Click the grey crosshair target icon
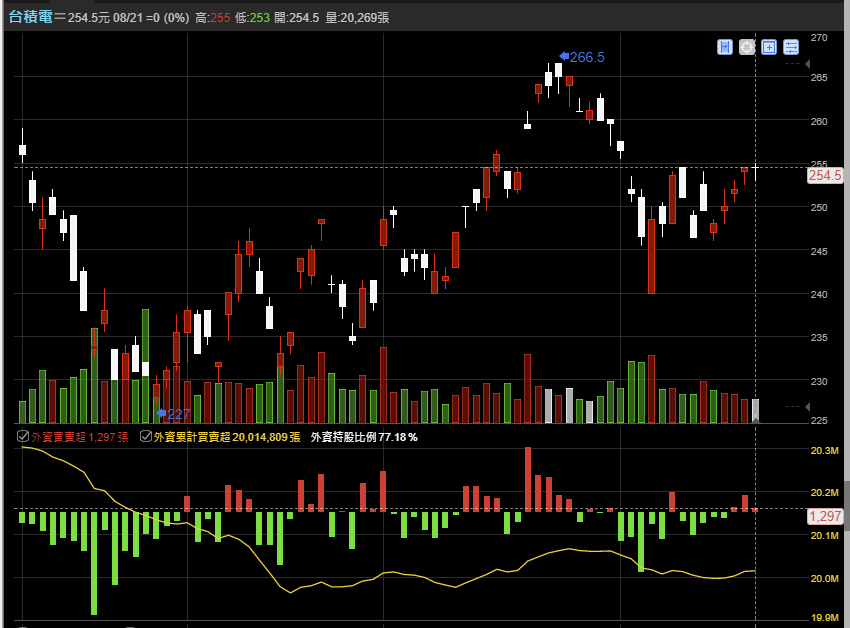 (747, 47)
